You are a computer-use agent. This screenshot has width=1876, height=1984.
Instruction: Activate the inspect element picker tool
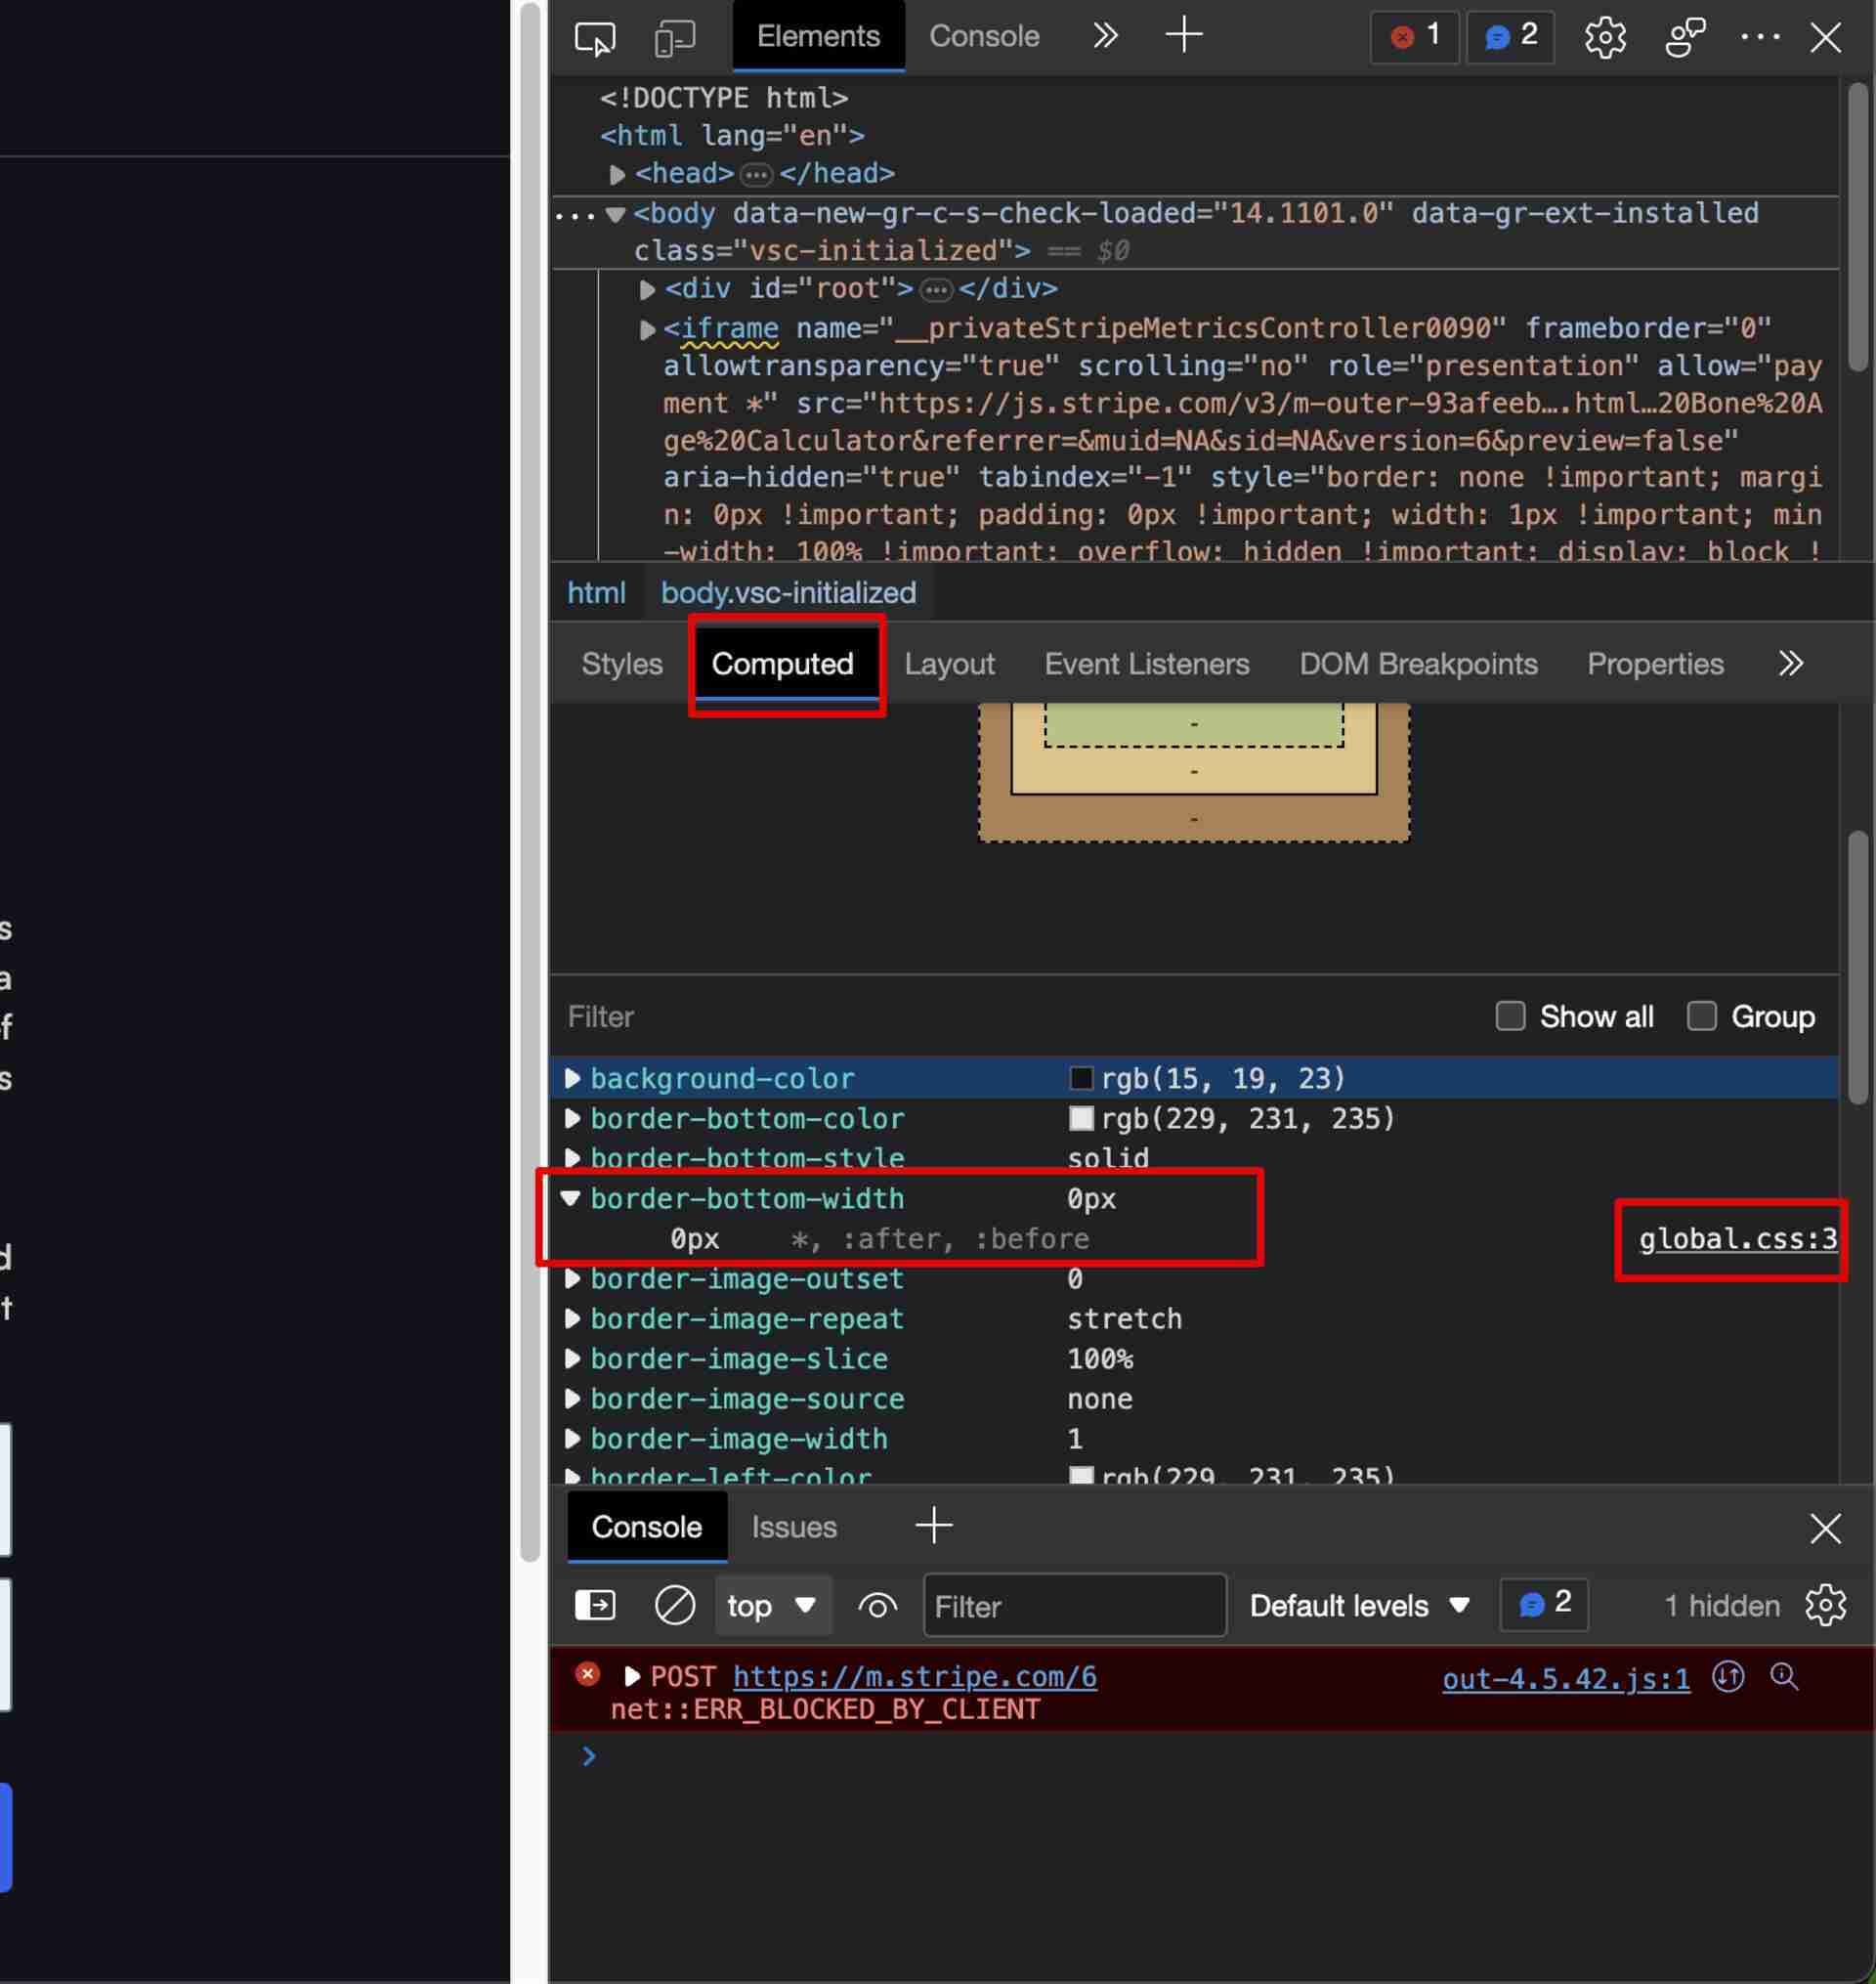coord(595,37)
